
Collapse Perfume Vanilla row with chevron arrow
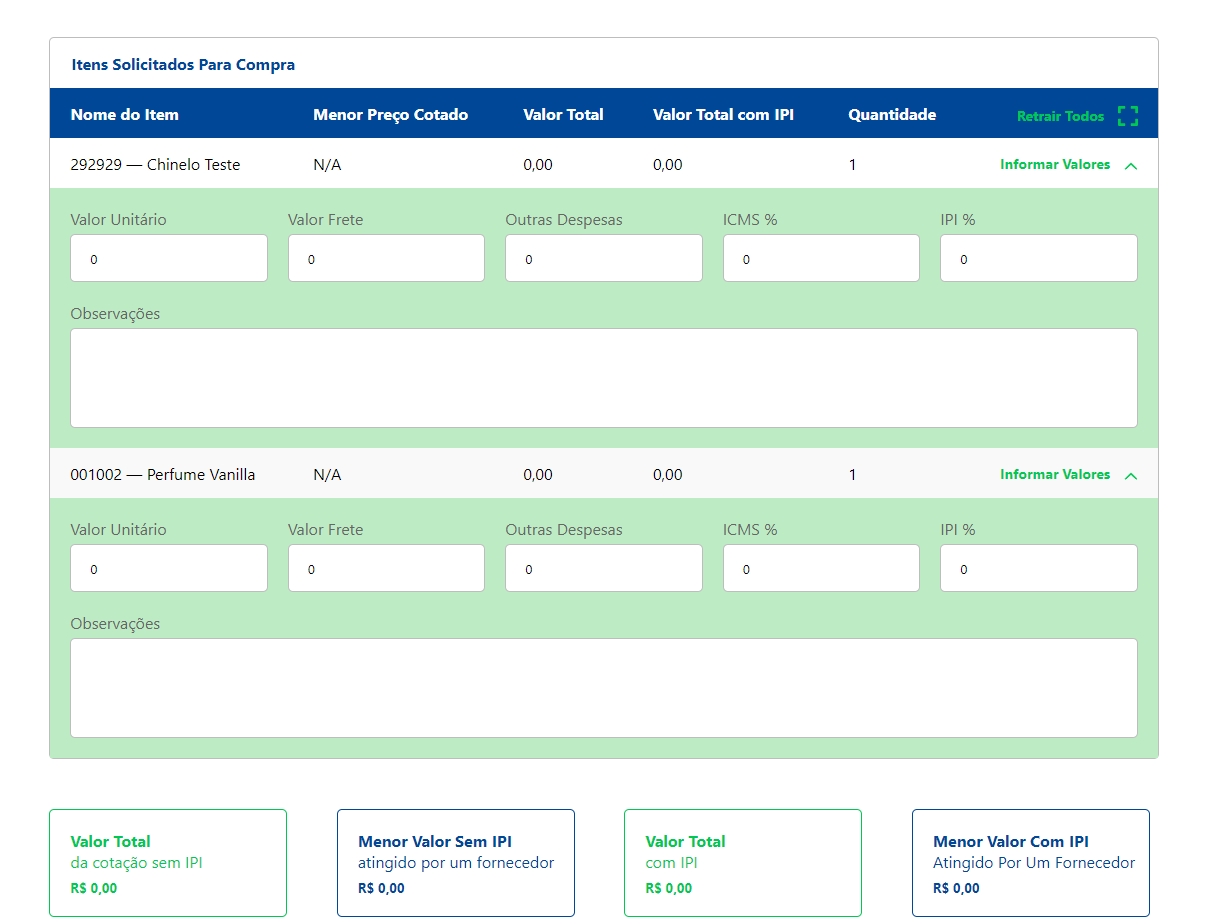coord(1131,476)
